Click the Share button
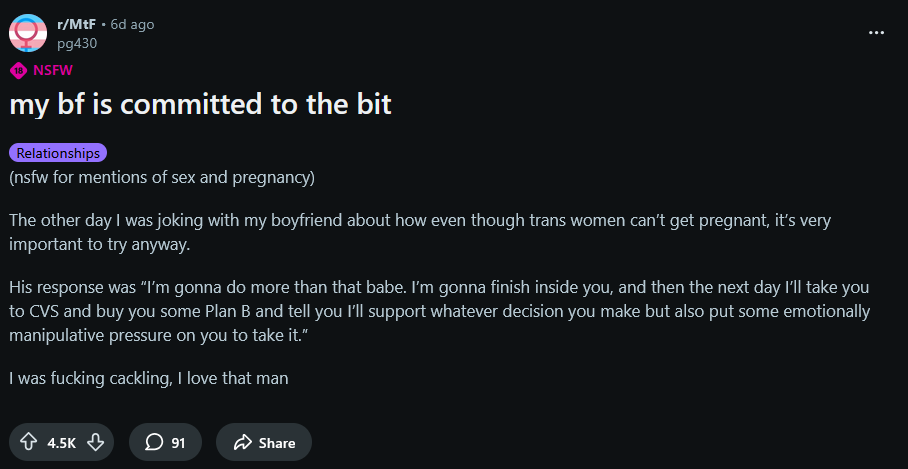Image resolution: width=908 pixels, height=469 pixels. pyautogui.click(x=264, y=443)
